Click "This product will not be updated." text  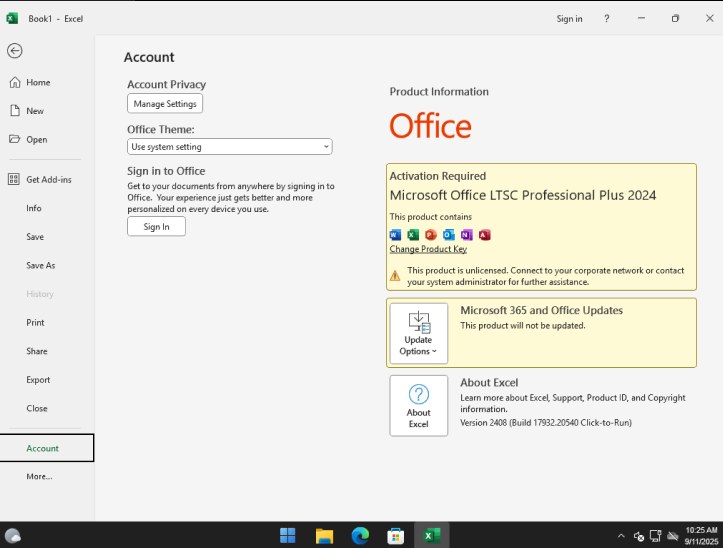523,325
